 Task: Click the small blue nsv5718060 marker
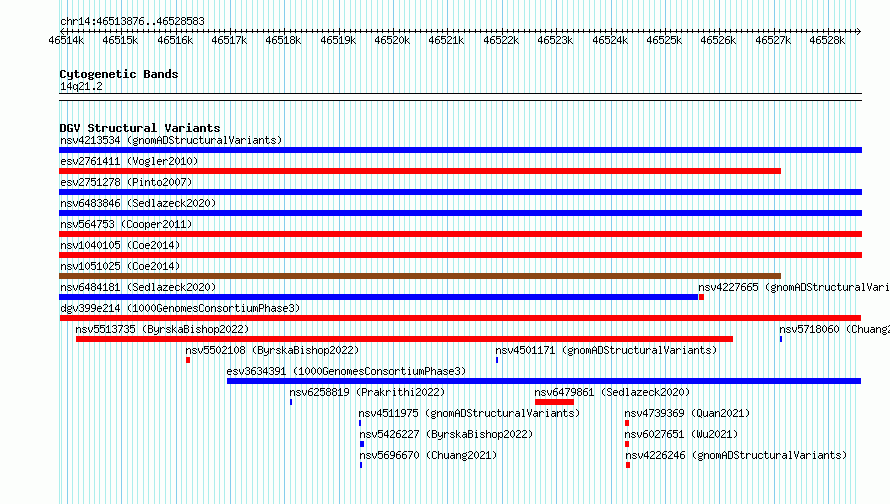[x=781, y=339]
